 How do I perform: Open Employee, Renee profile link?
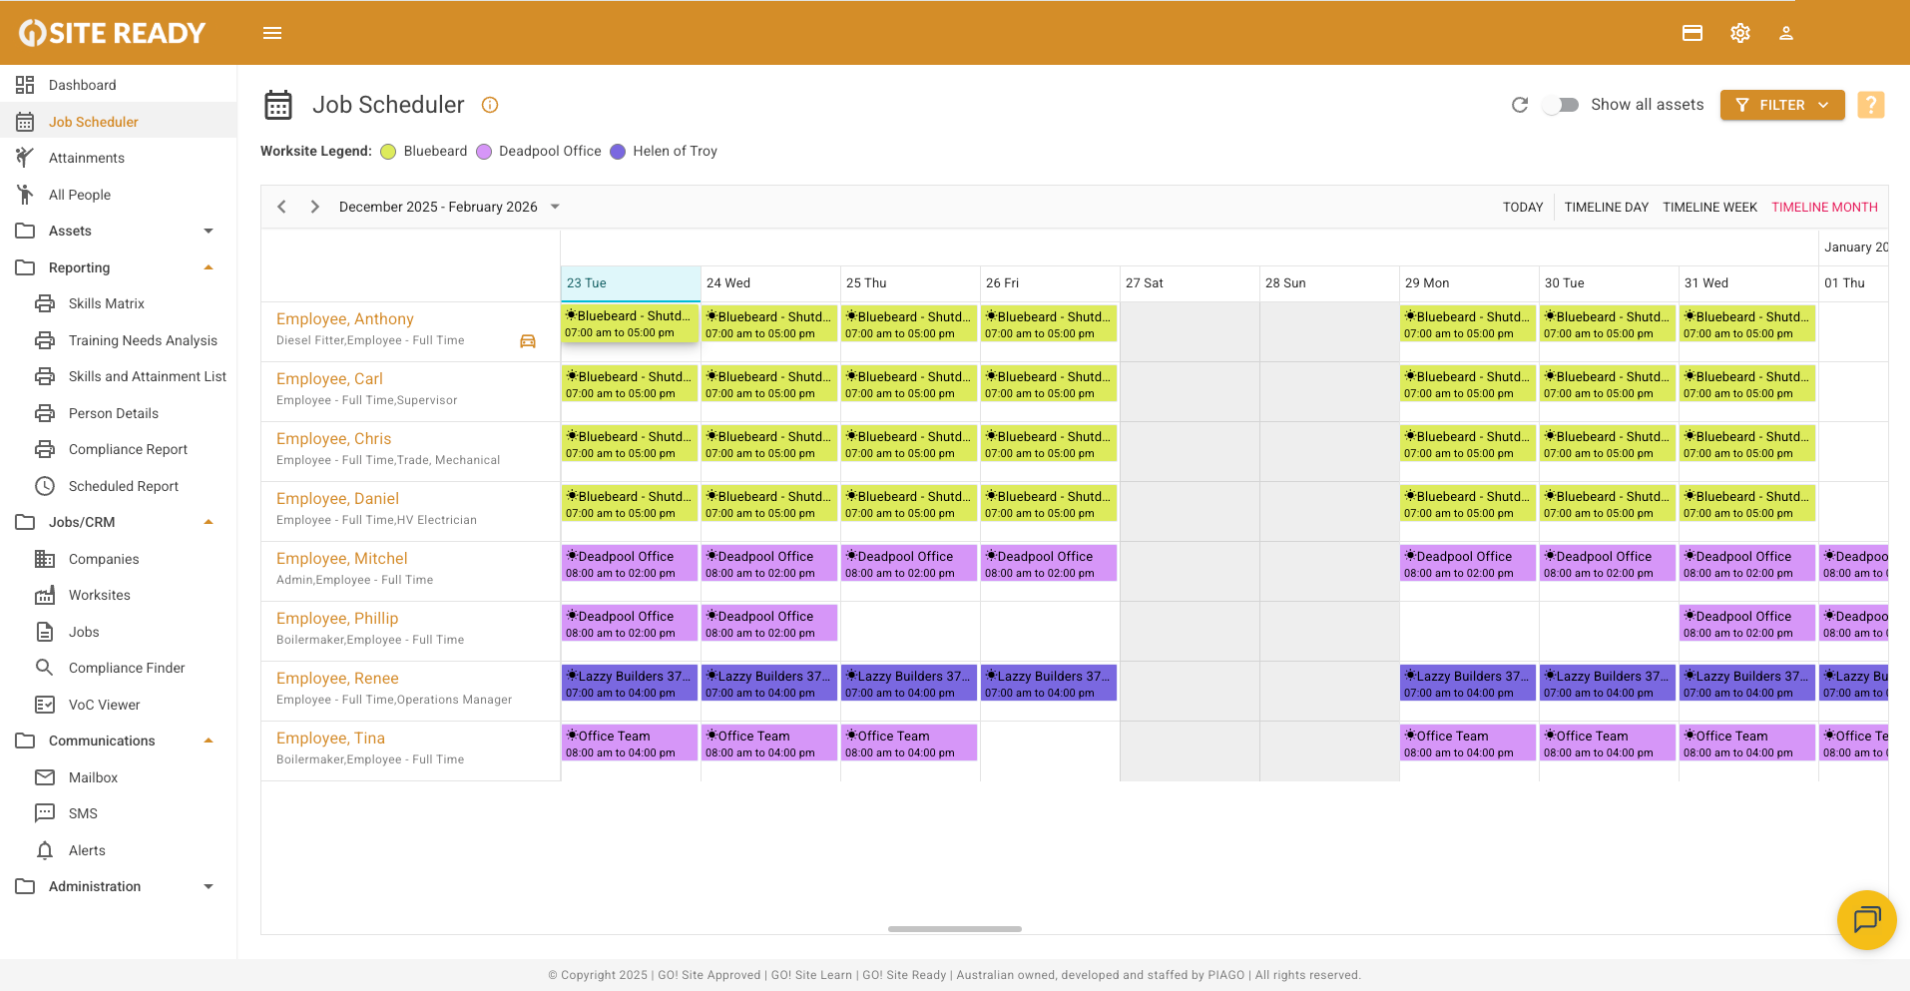click(337, 678)
